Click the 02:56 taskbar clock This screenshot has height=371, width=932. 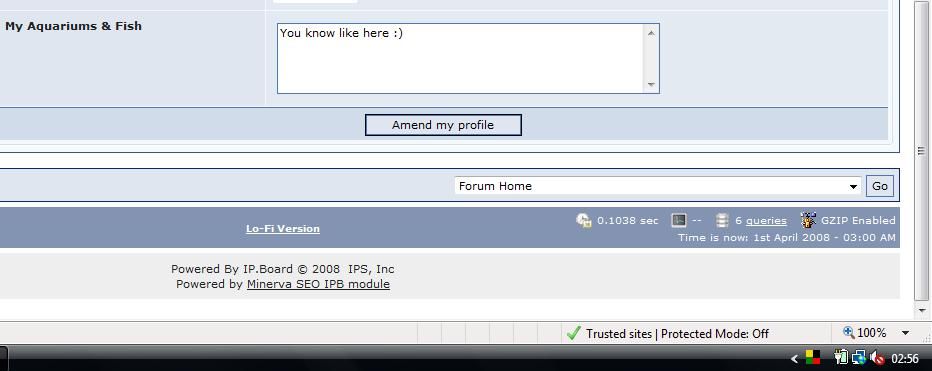pos(905,359)
